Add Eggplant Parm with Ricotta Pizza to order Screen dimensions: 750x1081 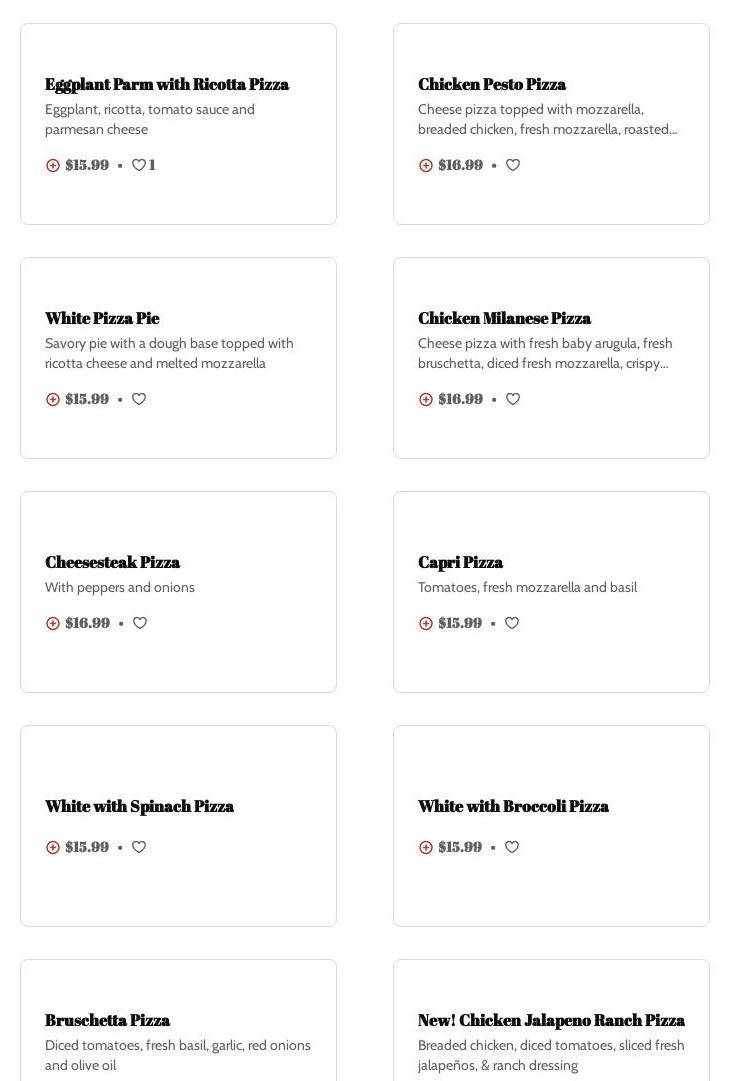(53, 165)
